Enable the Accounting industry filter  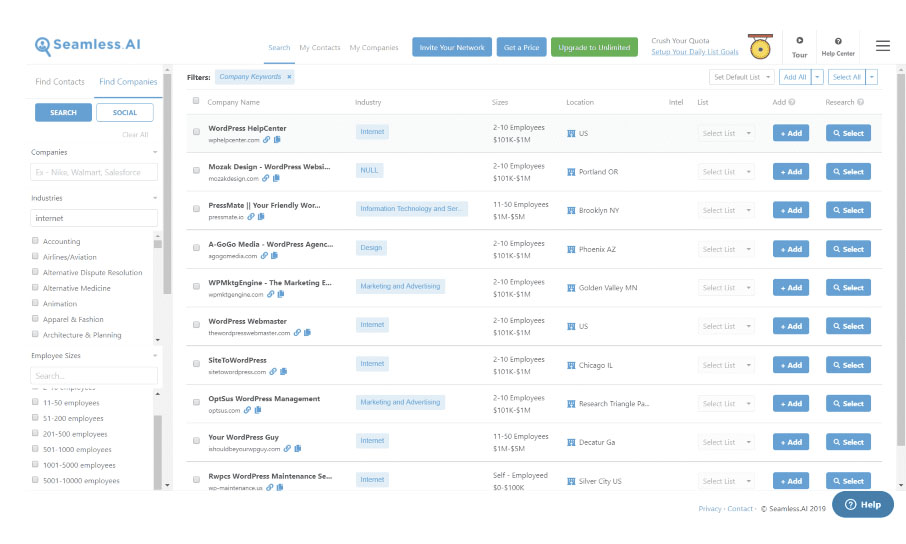coord(35,240)
